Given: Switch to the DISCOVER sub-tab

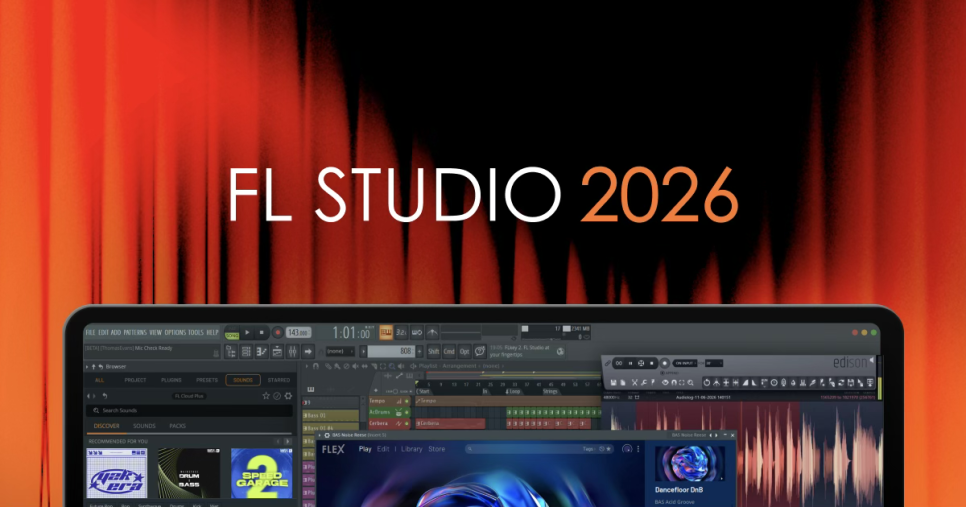Looking at the screenshot, I should click(107, 426).
